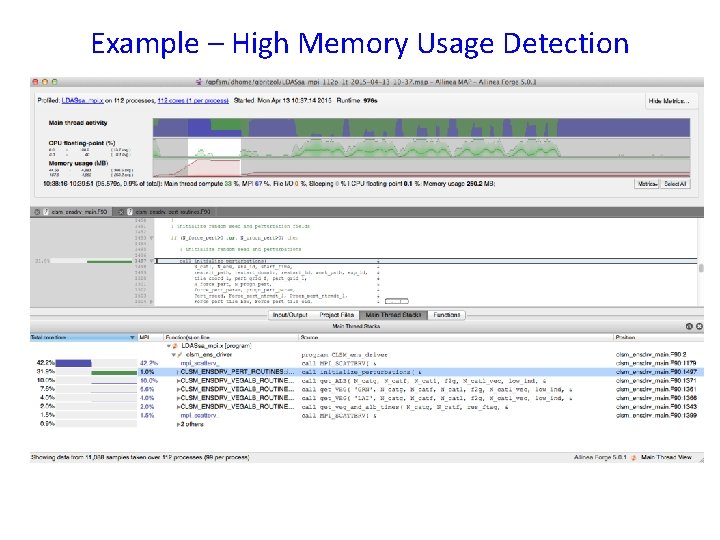Expand the CLSM_ENSDRV_VEGALB_ROUTINE row with 10.0% MPI

click(x=178, y=381)
